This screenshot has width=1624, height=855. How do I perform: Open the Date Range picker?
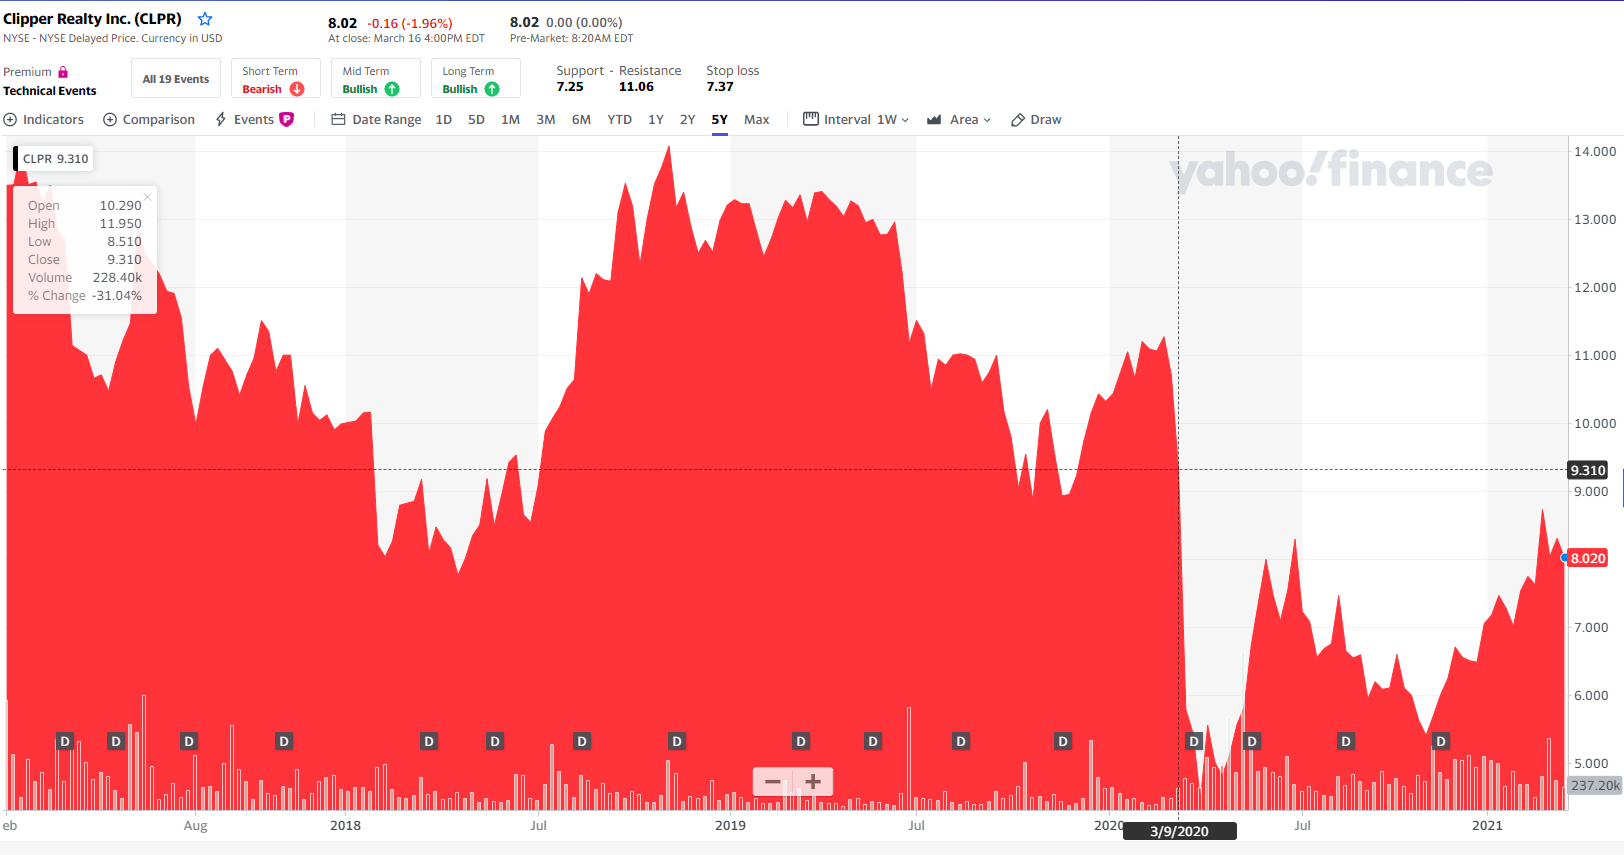(x=376, y=119)
